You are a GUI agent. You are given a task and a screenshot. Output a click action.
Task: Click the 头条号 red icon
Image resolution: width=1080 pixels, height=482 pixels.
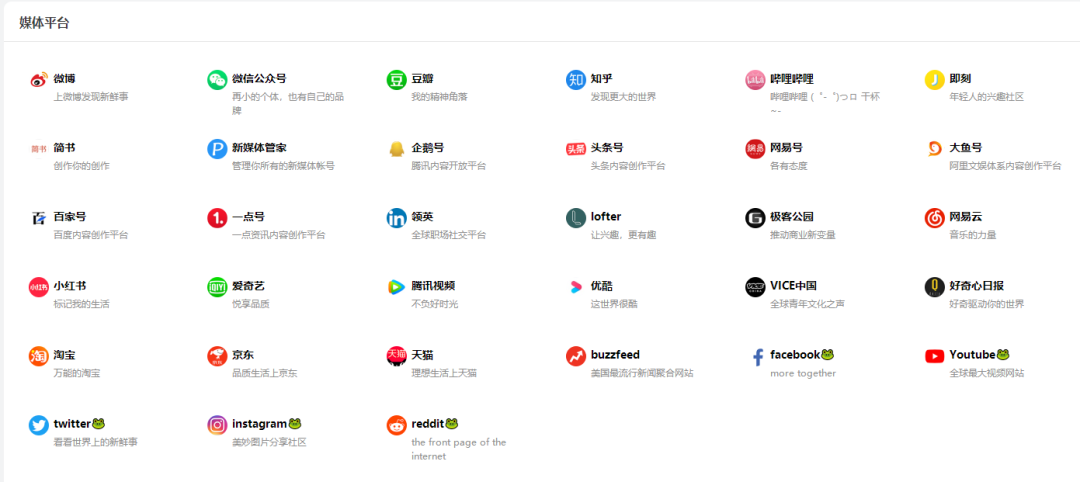576,149
